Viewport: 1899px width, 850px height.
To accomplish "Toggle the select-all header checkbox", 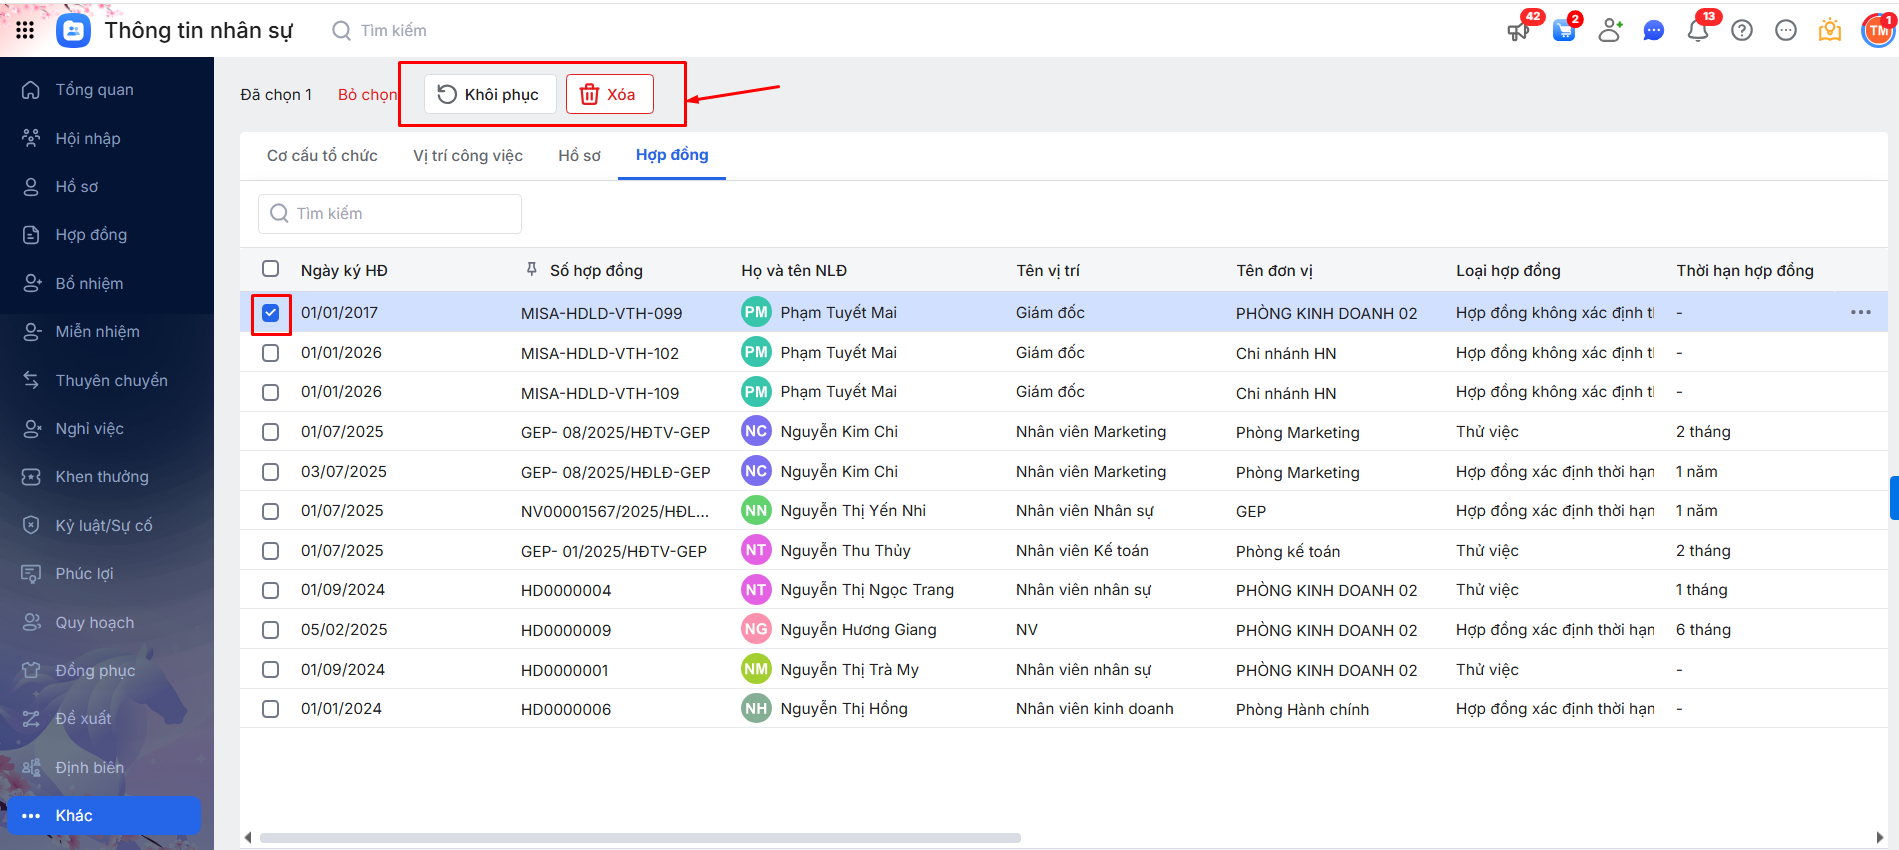I will point(270,269).
